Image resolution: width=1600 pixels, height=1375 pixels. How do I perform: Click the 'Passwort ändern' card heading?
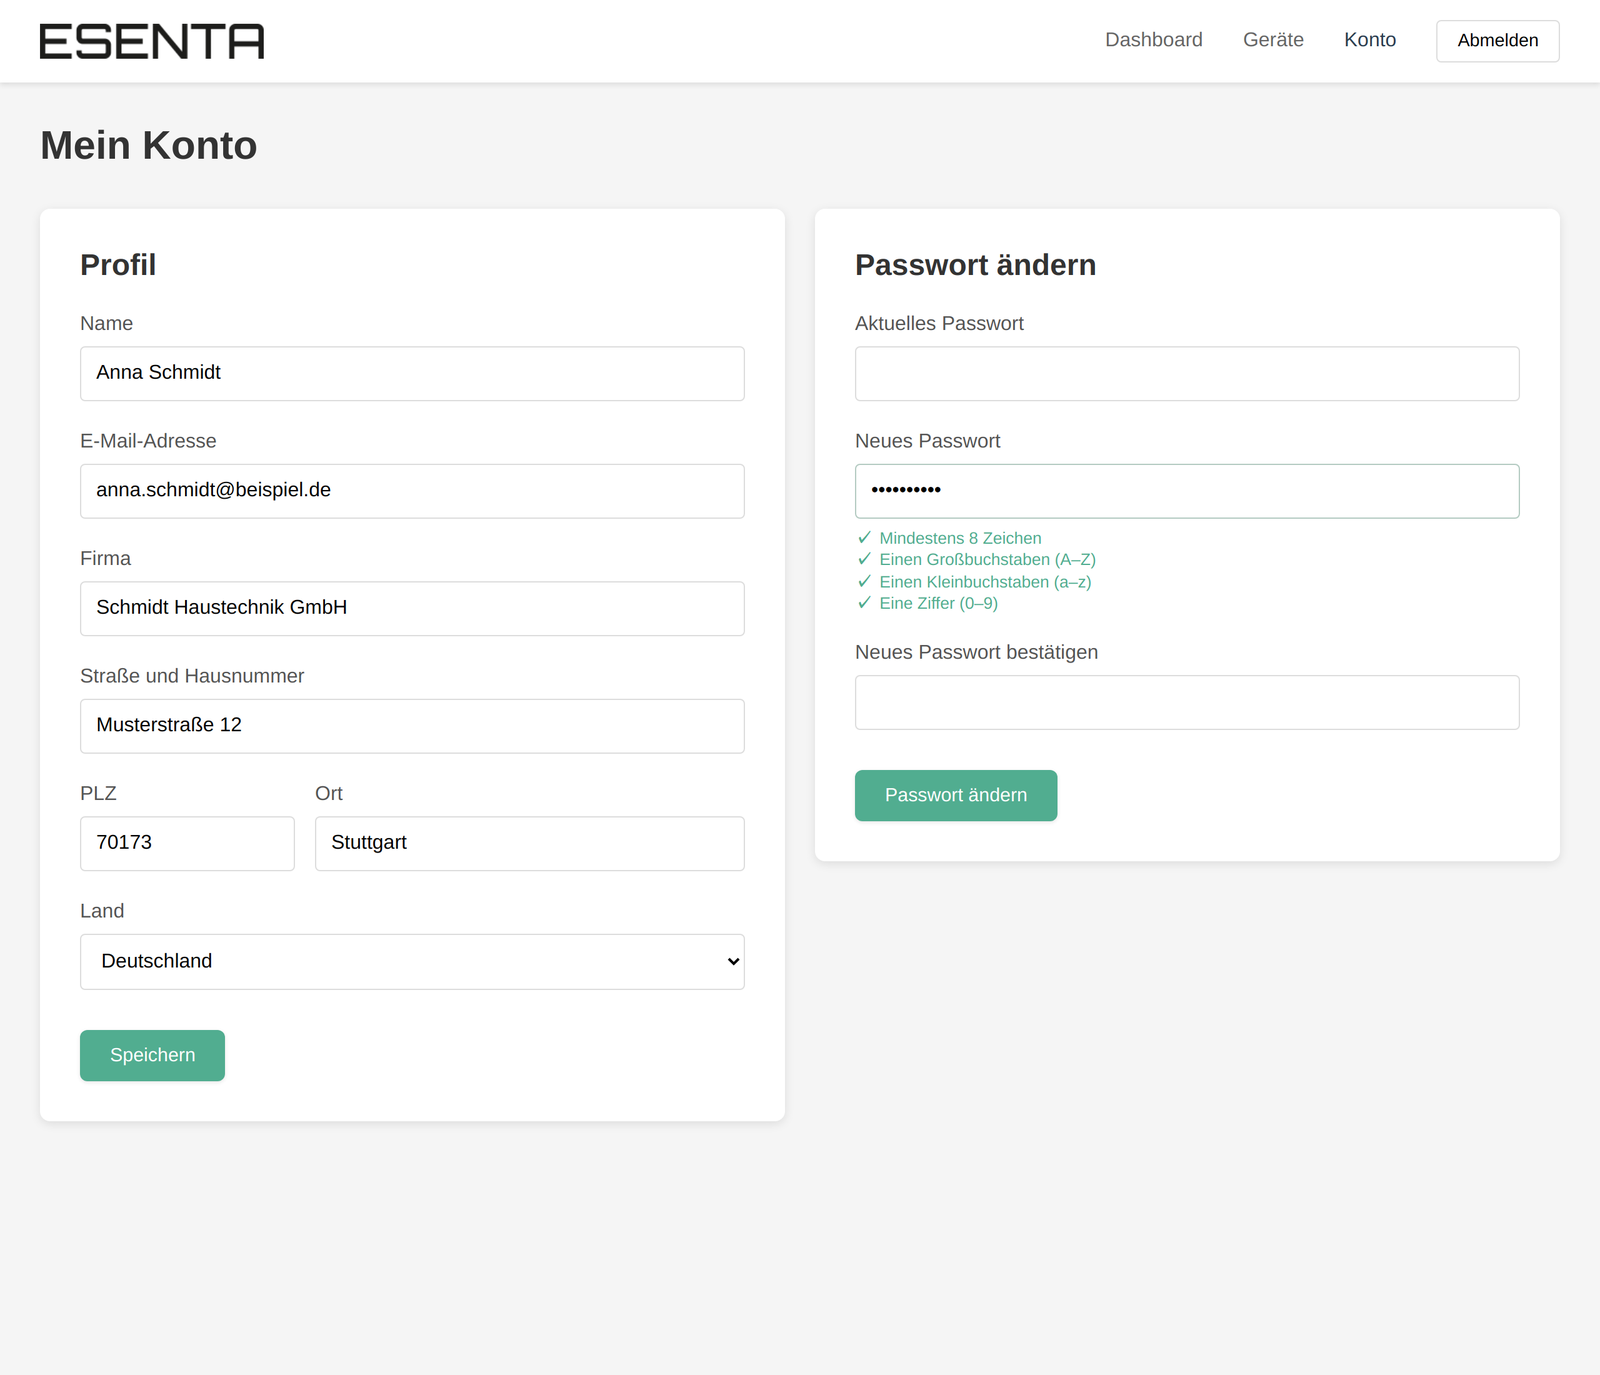975,265
